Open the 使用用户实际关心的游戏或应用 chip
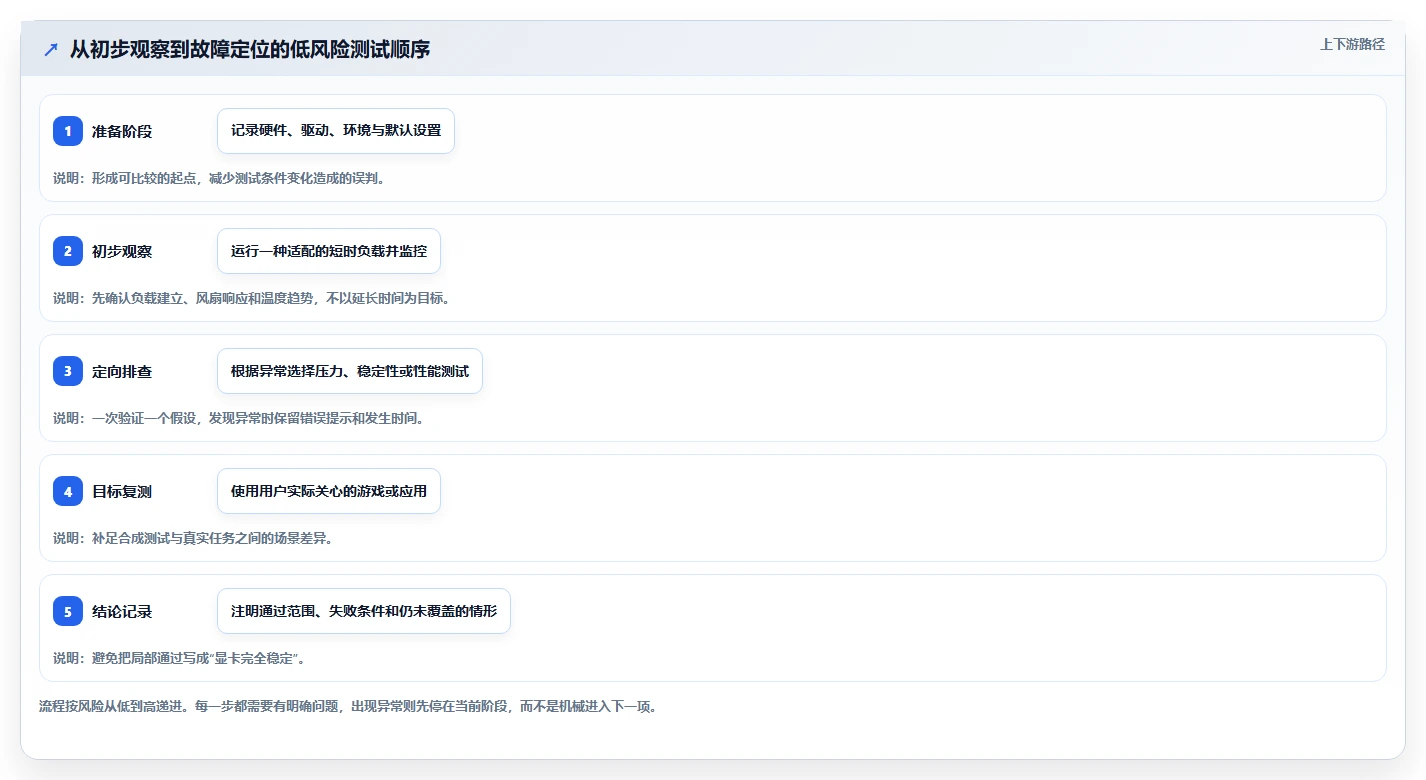 329,491
